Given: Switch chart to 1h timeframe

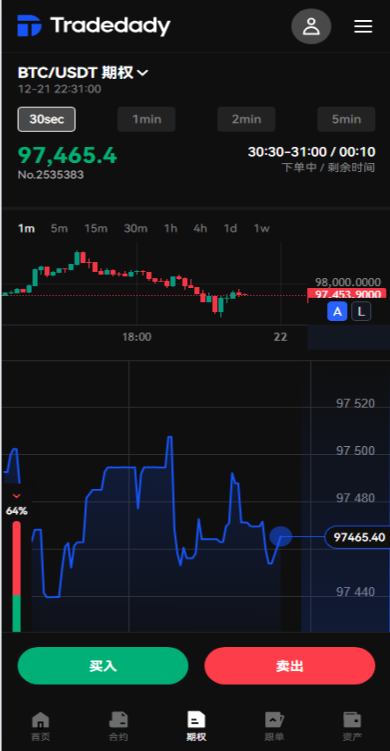Looking at the screenshot, I should click(x=171, y=228).
